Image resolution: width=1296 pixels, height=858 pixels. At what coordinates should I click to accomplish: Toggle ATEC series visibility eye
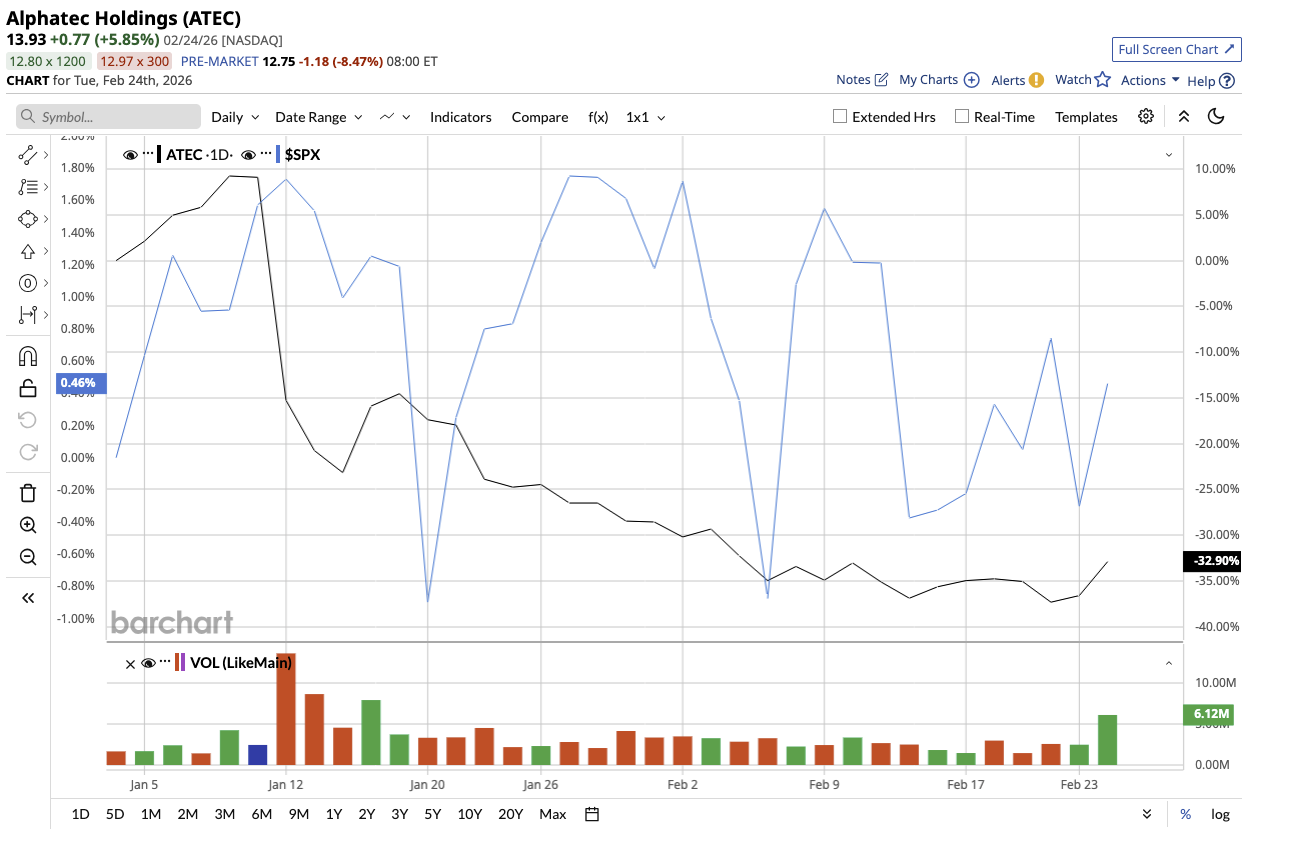130,155
